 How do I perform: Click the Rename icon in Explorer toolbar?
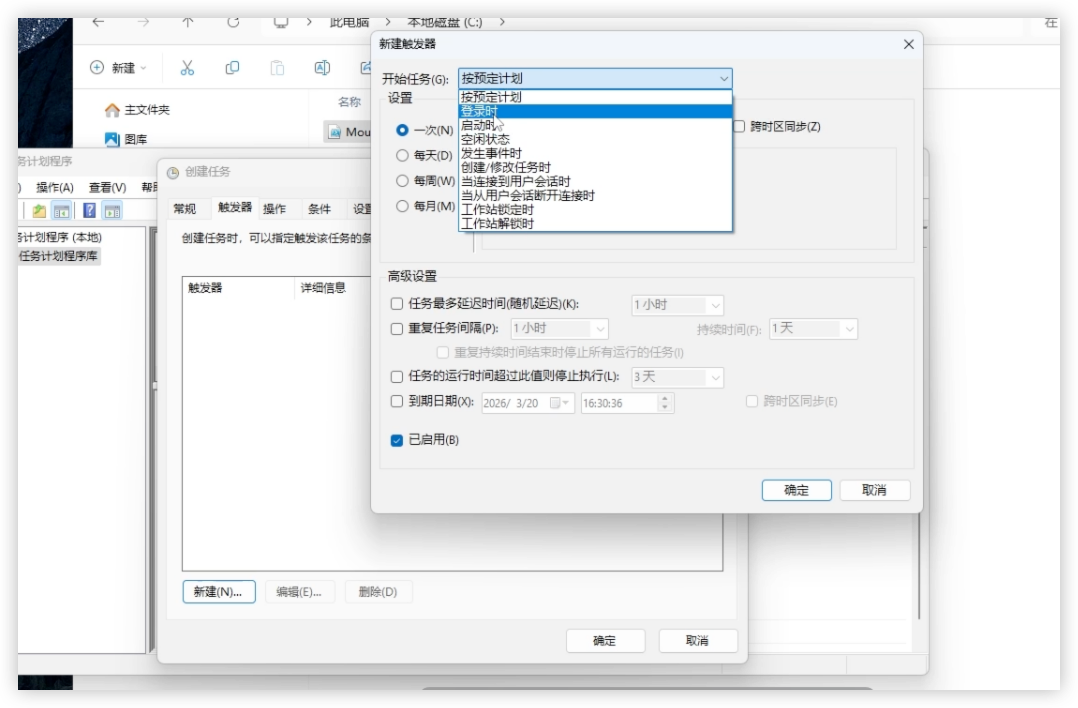coord(322,68)
